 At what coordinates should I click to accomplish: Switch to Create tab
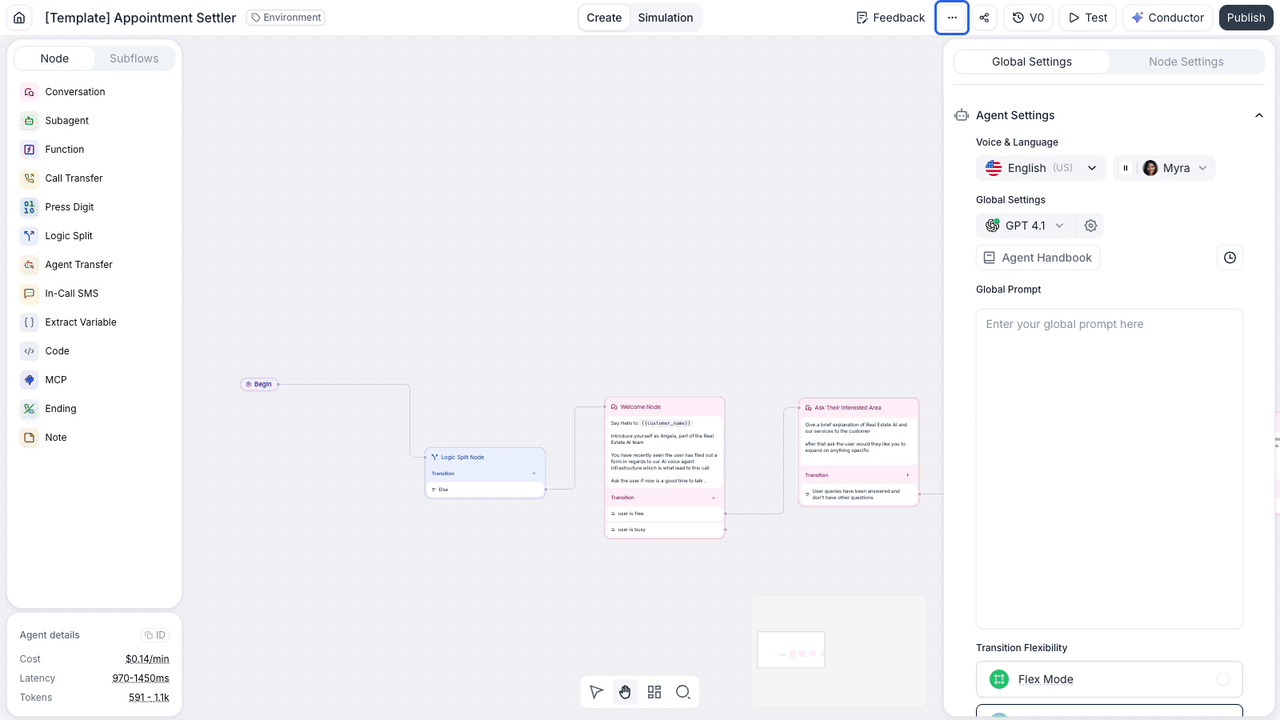[604, 18]
